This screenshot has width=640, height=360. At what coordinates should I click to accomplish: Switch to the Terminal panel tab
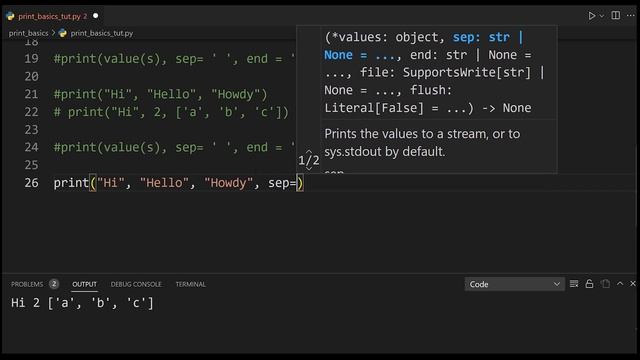[x=191, y=284]
